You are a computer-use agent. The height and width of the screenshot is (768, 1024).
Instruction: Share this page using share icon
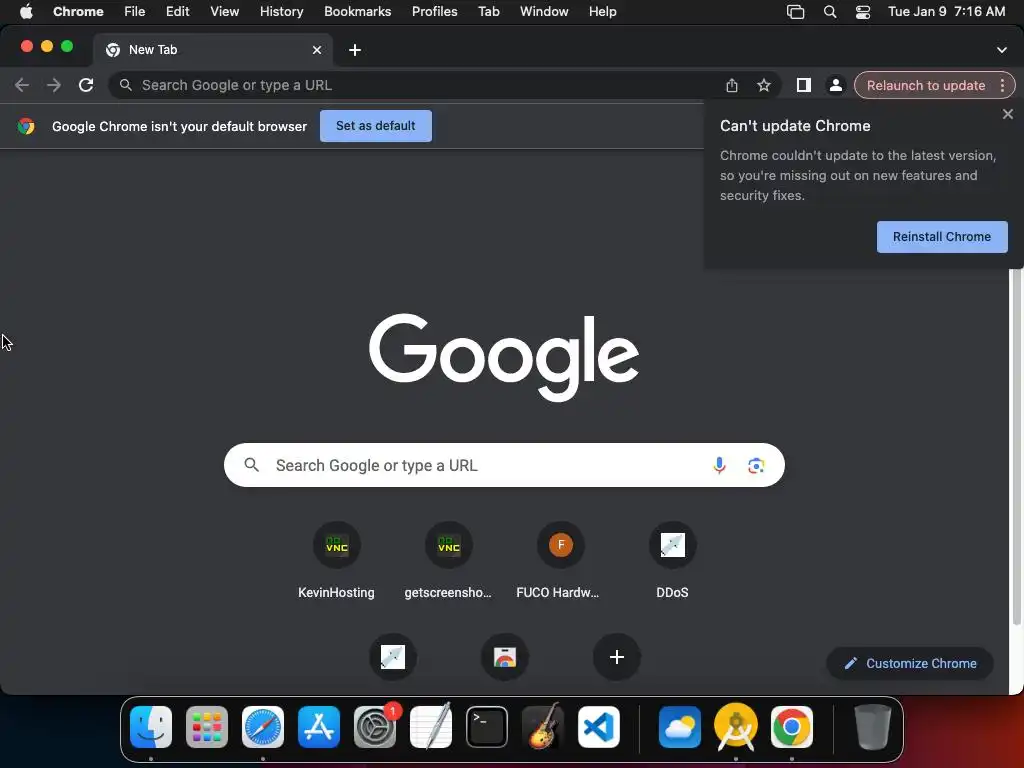(x=731, y=85)
